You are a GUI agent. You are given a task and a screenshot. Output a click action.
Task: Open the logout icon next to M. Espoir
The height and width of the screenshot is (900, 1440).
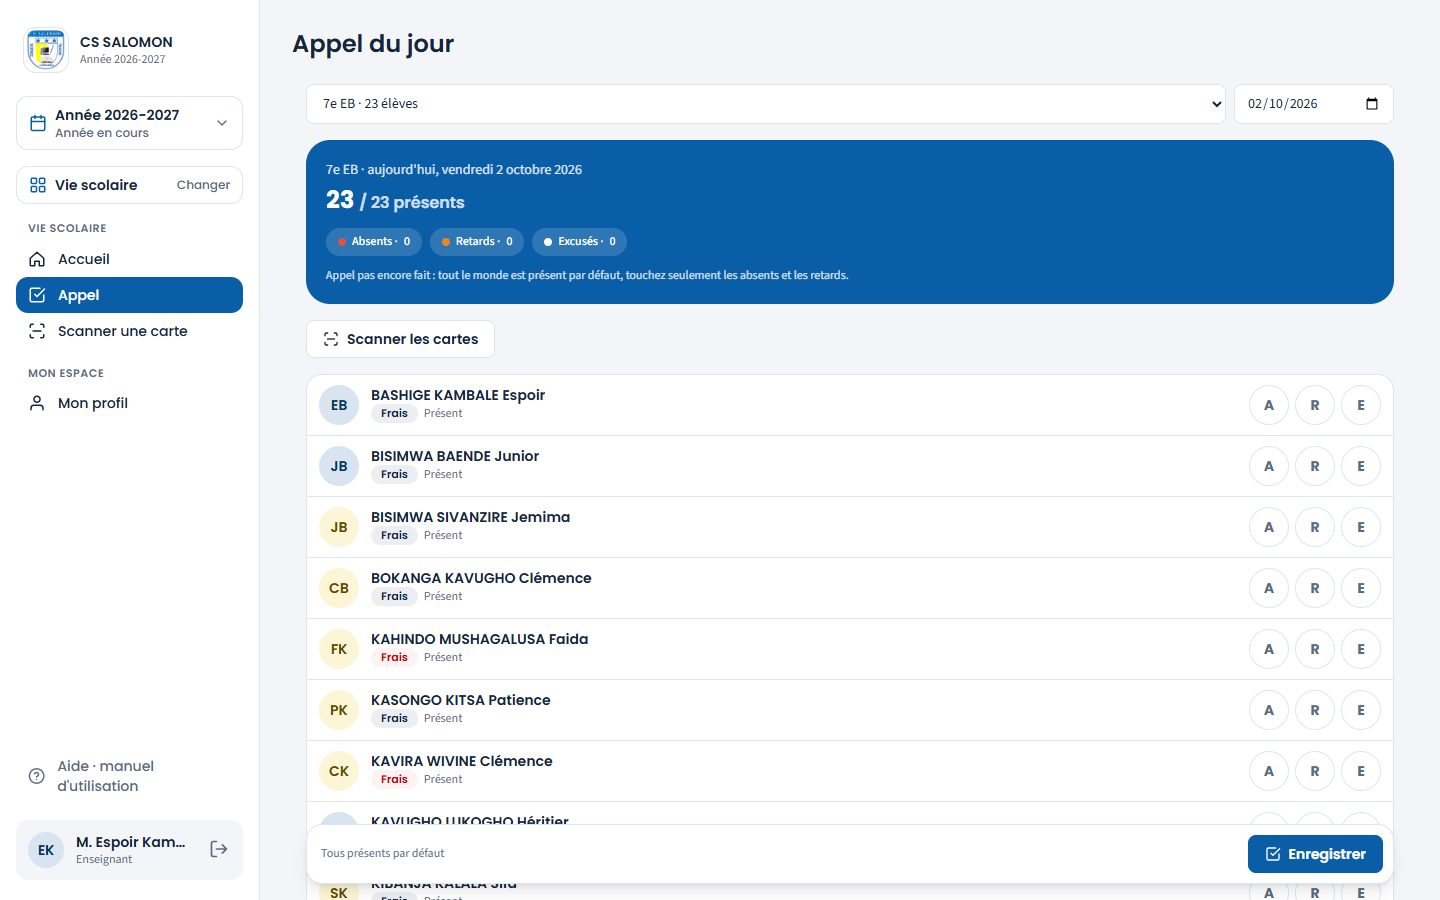[219, 850]
